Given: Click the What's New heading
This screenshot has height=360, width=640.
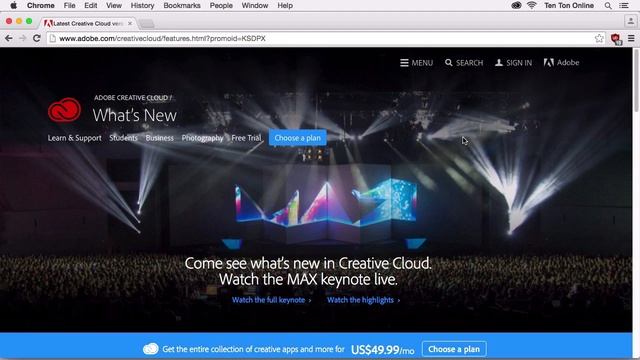Looking at the screenshot, I should [x=135, y=116].
